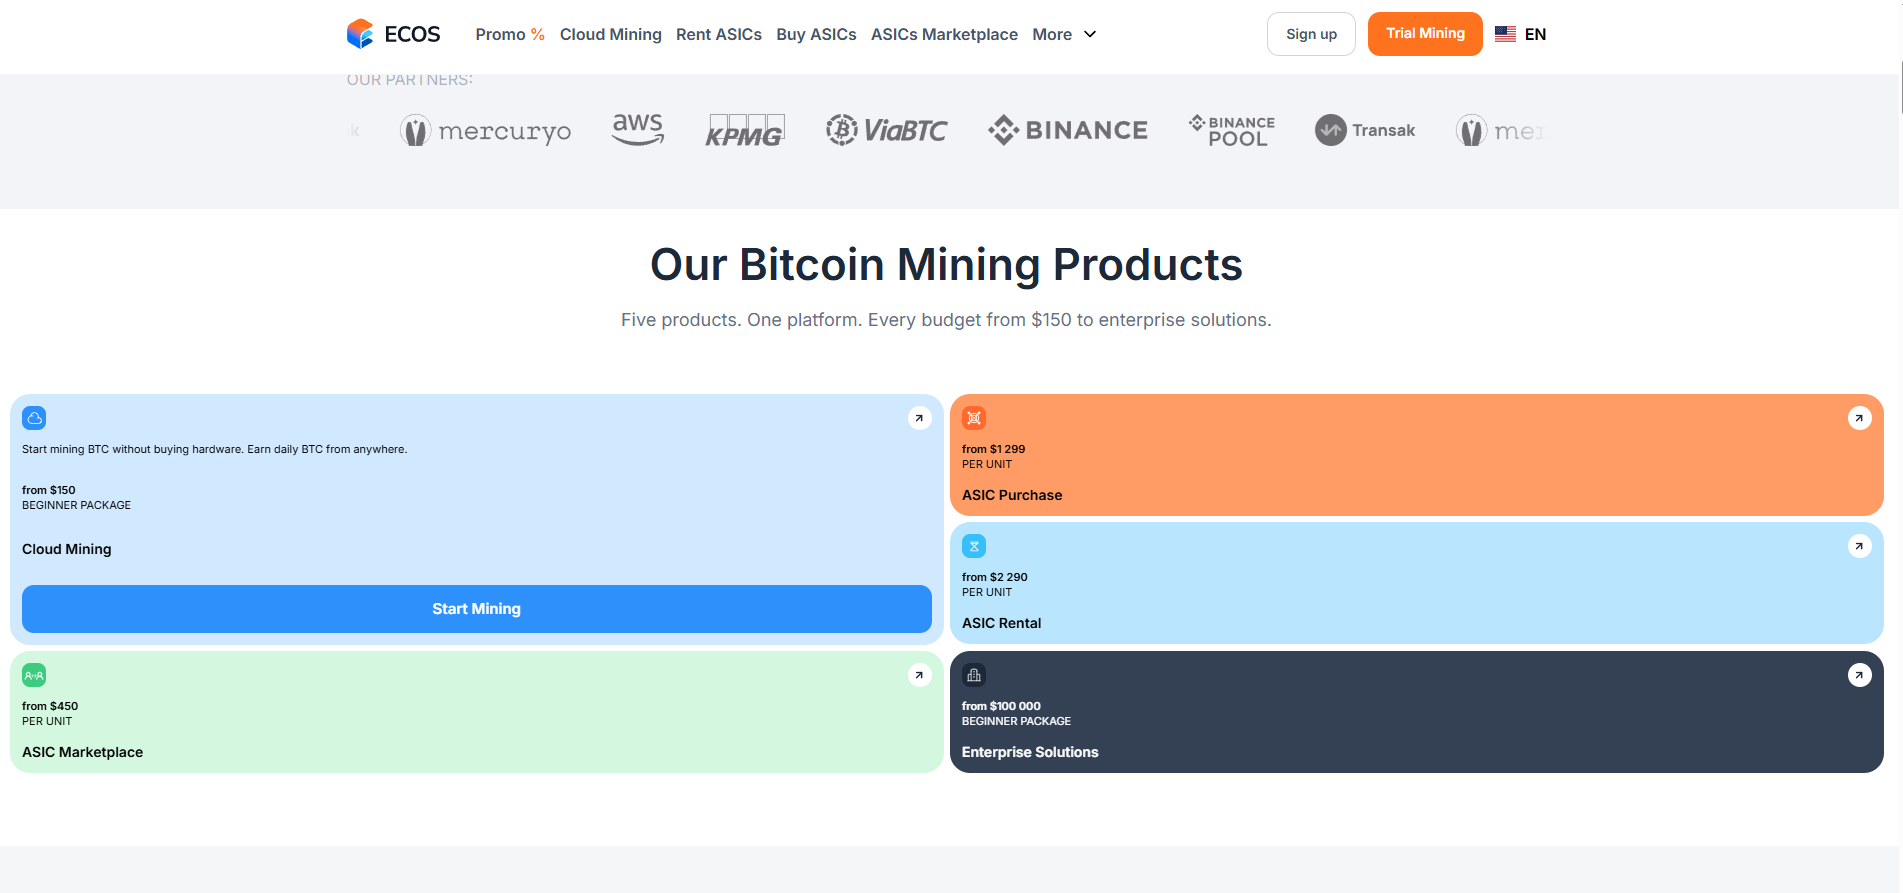Click the ECOS logo in header
Image resolution: width=1903 pixels, height=893 pixels.
click(x=393, y=34)
